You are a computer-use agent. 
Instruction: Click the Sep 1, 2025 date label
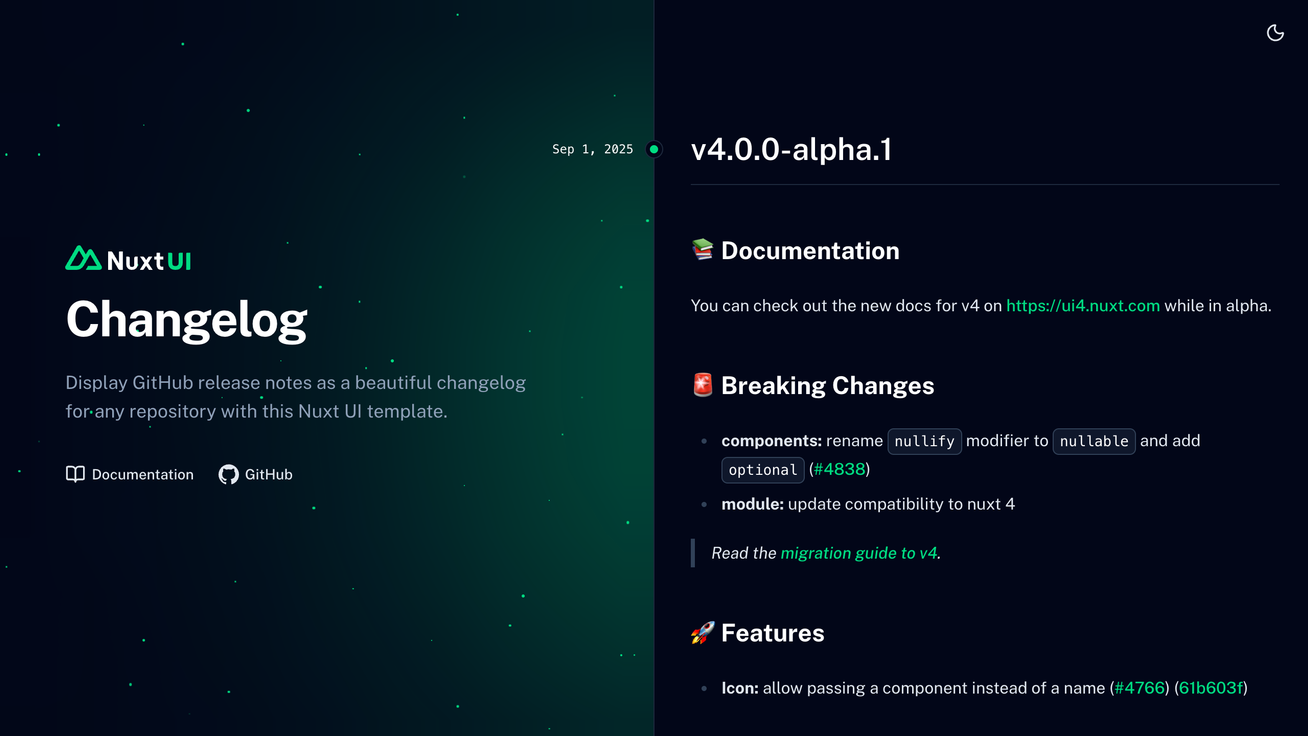click(592, 149)
